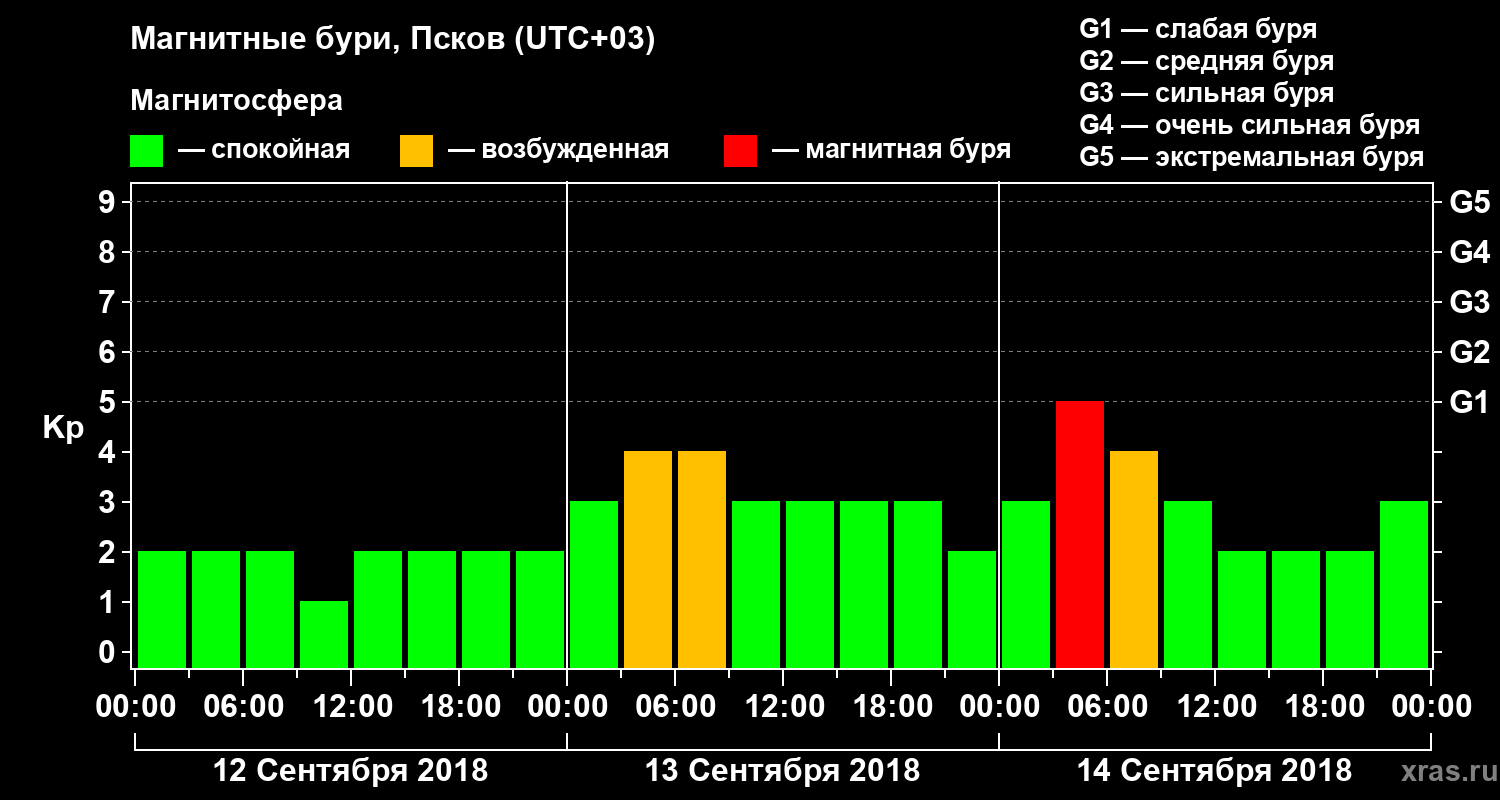This screenshot has width=1500, height=800.
Task: Click the '5' value on the Kp axis
Action: 109,402
